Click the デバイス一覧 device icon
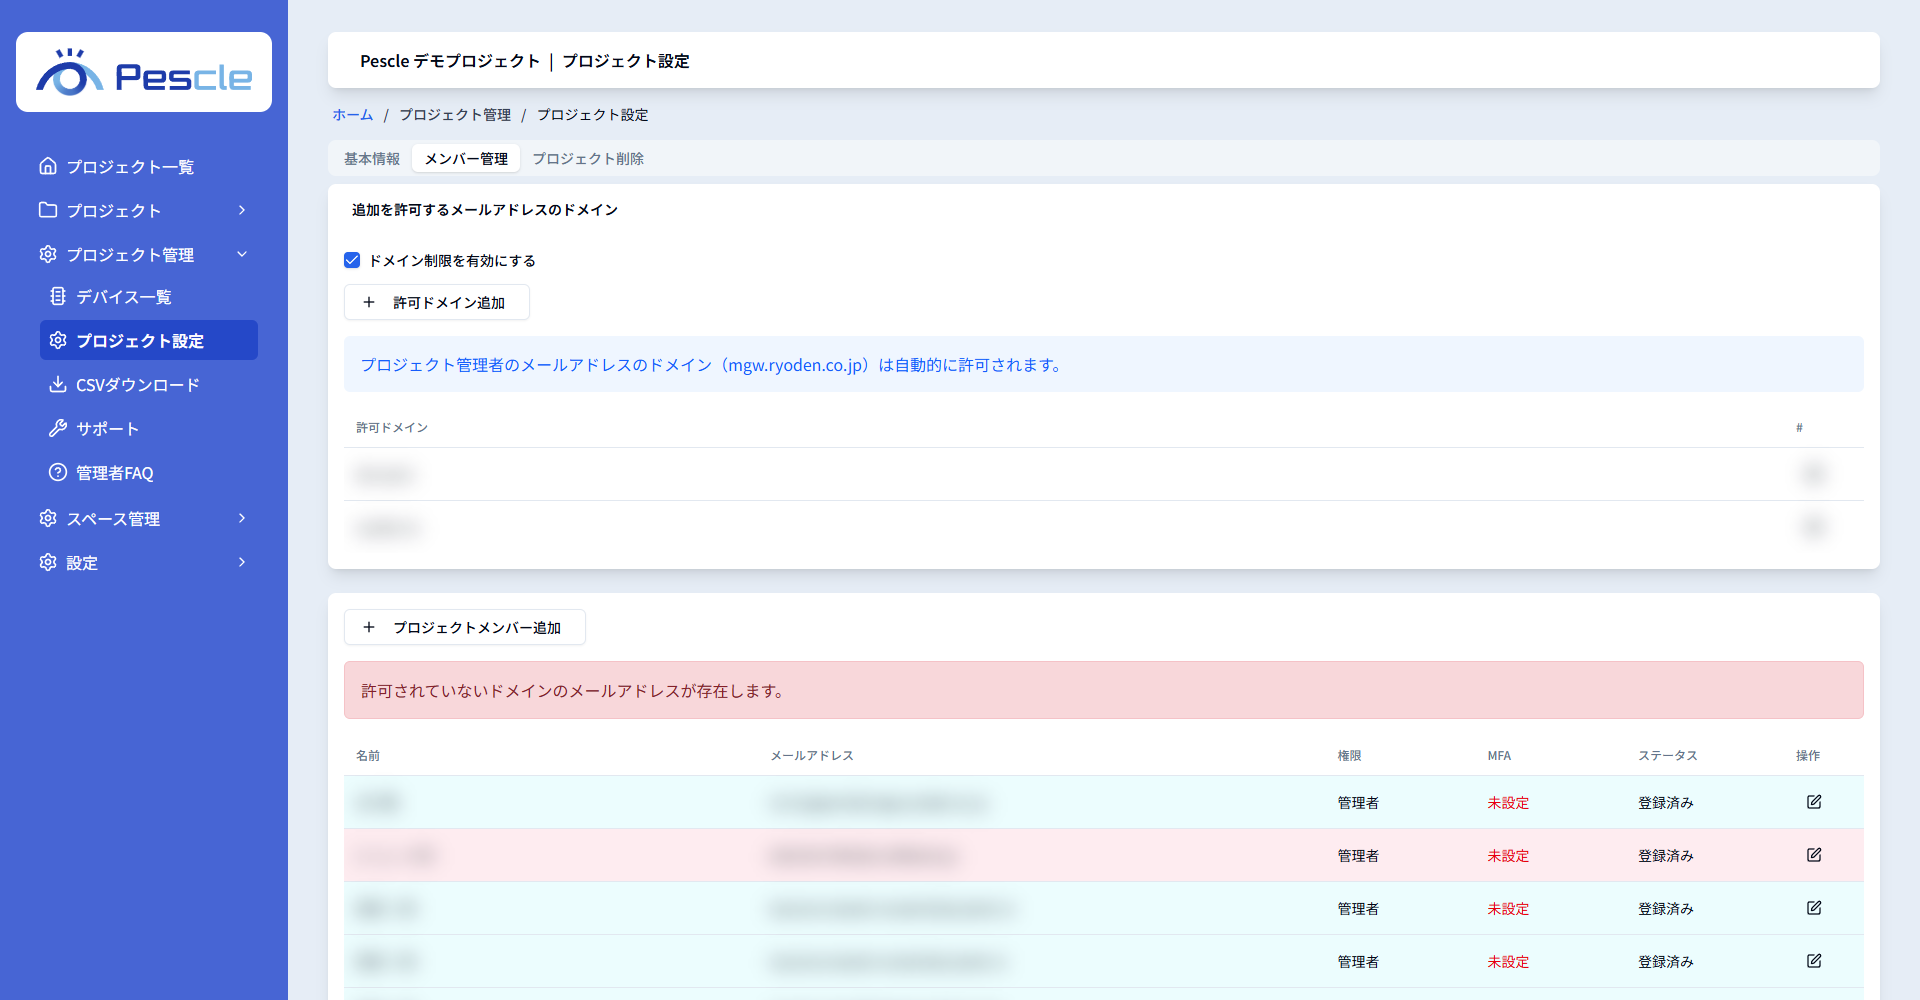Image resolution: width=1920 pixels, height=1000 pixels. tap(58, 296)
